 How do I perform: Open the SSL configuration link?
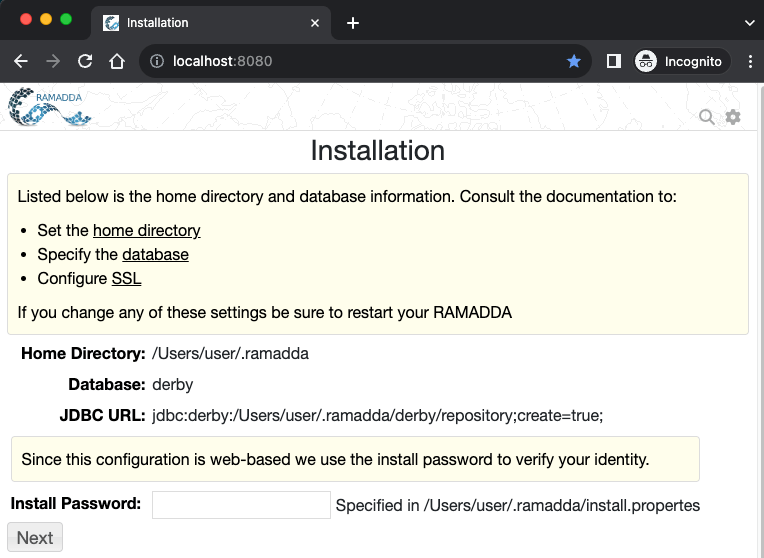[126, 278]
